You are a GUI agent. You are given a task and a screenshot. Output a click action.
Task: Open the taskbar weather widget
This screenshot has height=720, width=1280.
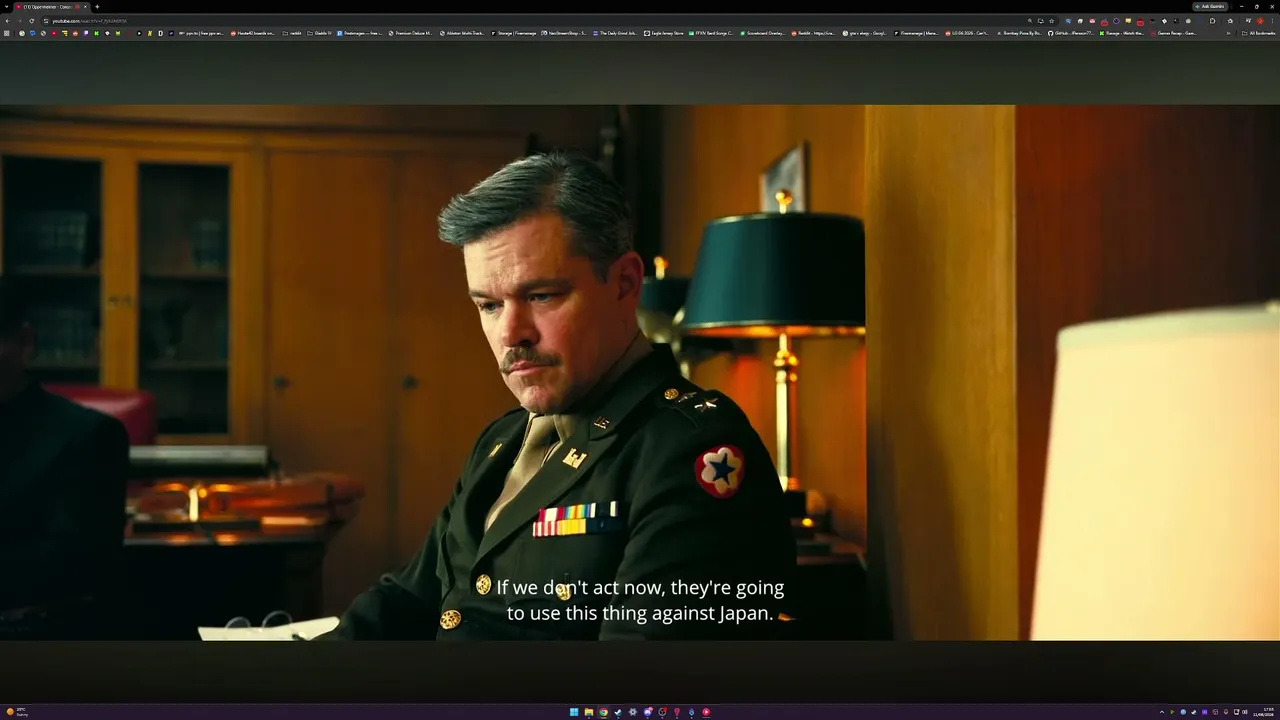(x=17, y=712)
